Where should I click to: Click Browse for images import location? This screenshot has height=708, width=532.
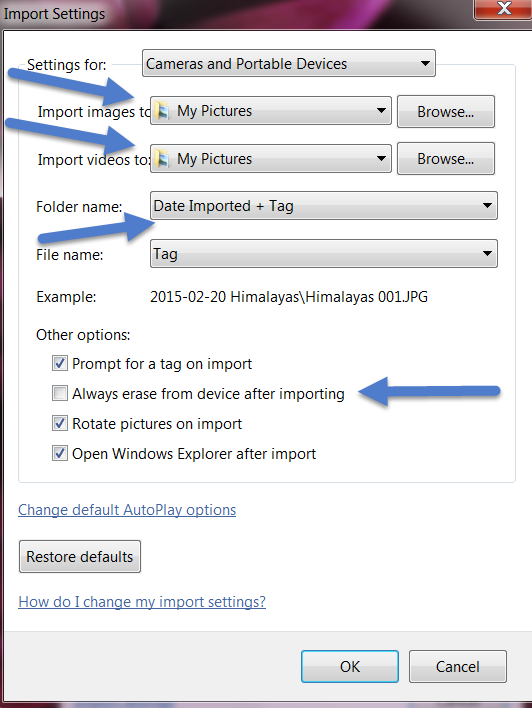click(446, 112)
